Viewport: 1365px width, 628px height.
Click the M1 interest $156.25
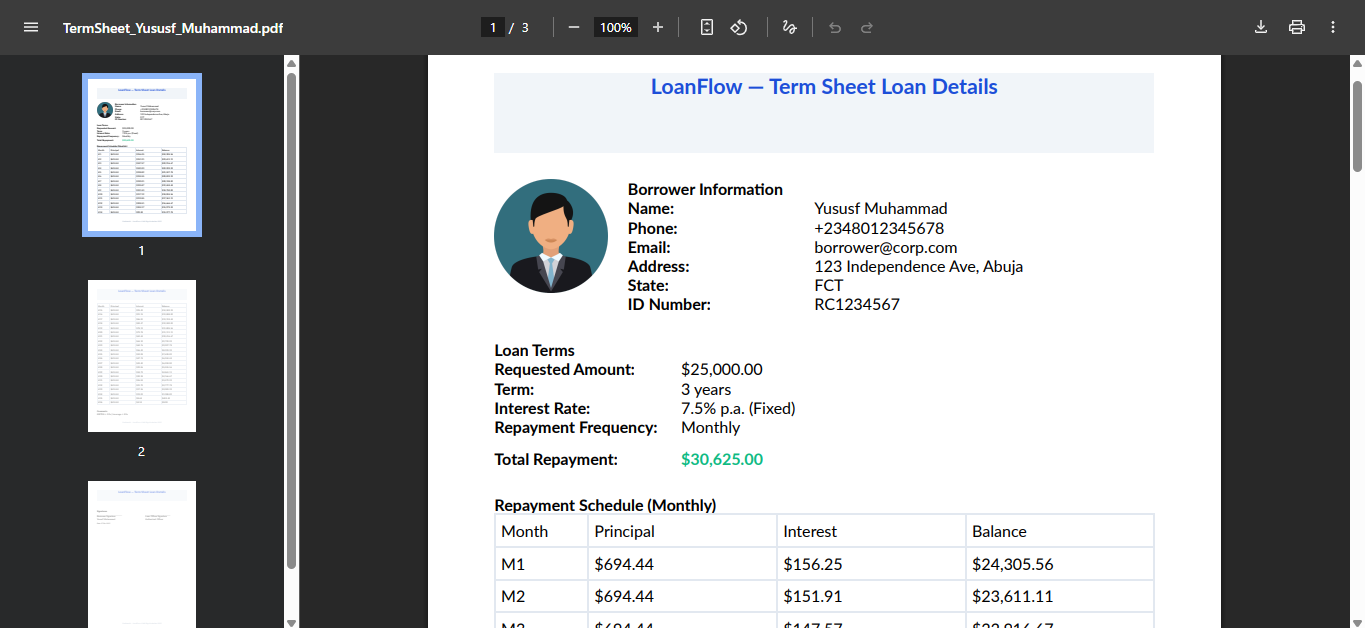coord(813,564)
